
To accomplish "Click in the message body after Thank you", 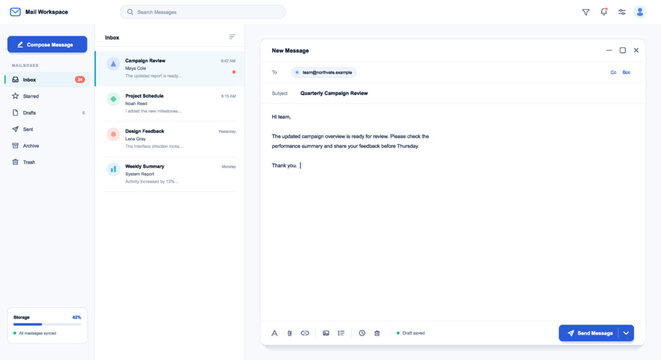I will pyautogui.click(x=300, y=165).
